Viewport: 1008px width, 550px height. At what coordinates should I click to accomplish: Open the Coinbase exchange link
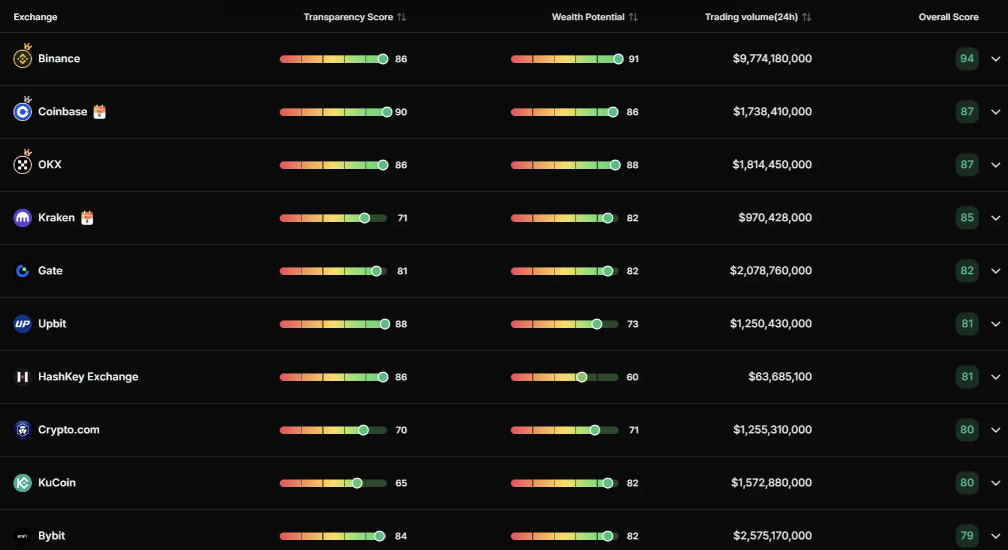[x=62, y=112]
